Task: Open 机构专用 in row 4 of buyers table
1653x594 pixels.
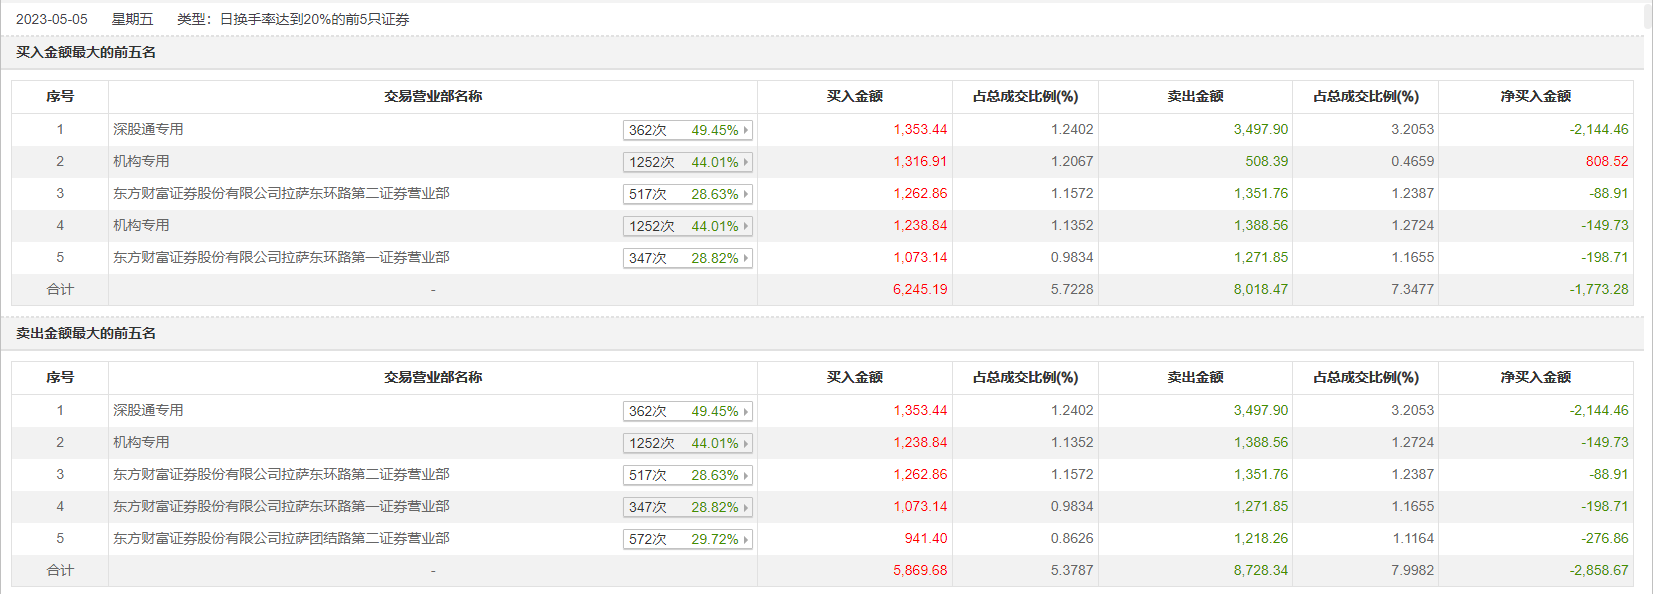Action: pos(141,226)
